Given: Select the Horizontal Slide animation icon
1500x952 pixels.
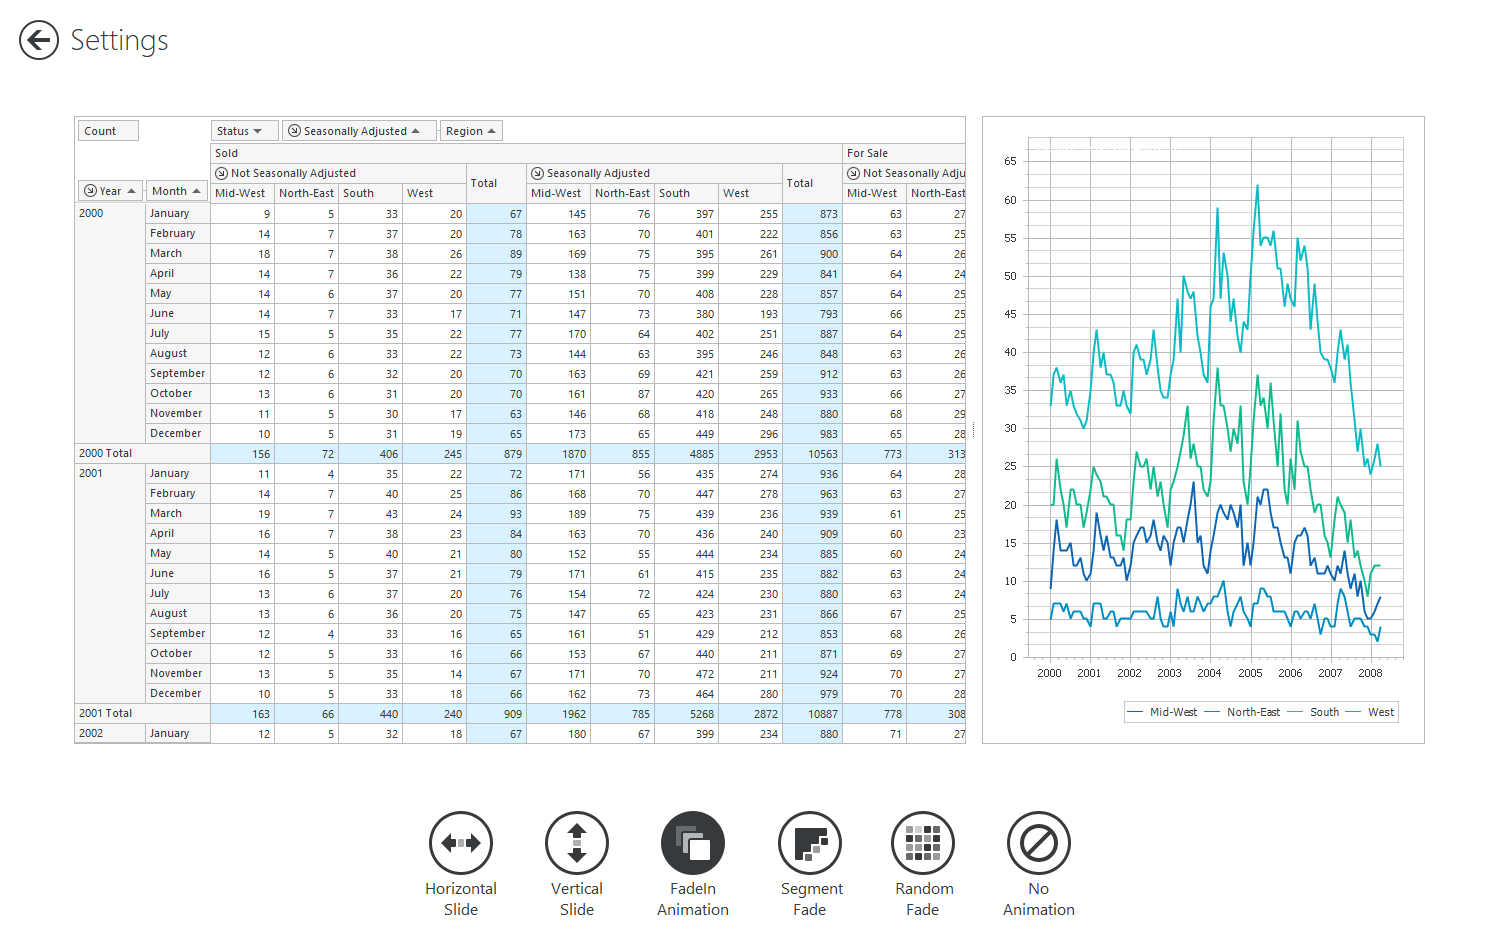Looking at the screenshot, I should [461, 843].
